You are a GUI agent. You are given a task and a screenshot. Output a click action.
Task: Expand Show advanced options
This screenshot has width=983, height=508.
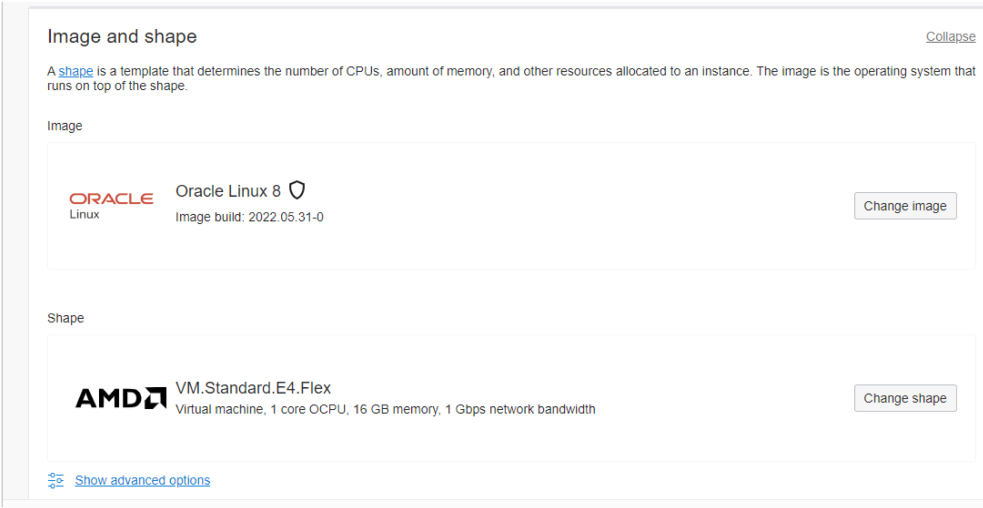tap(142, 481)
